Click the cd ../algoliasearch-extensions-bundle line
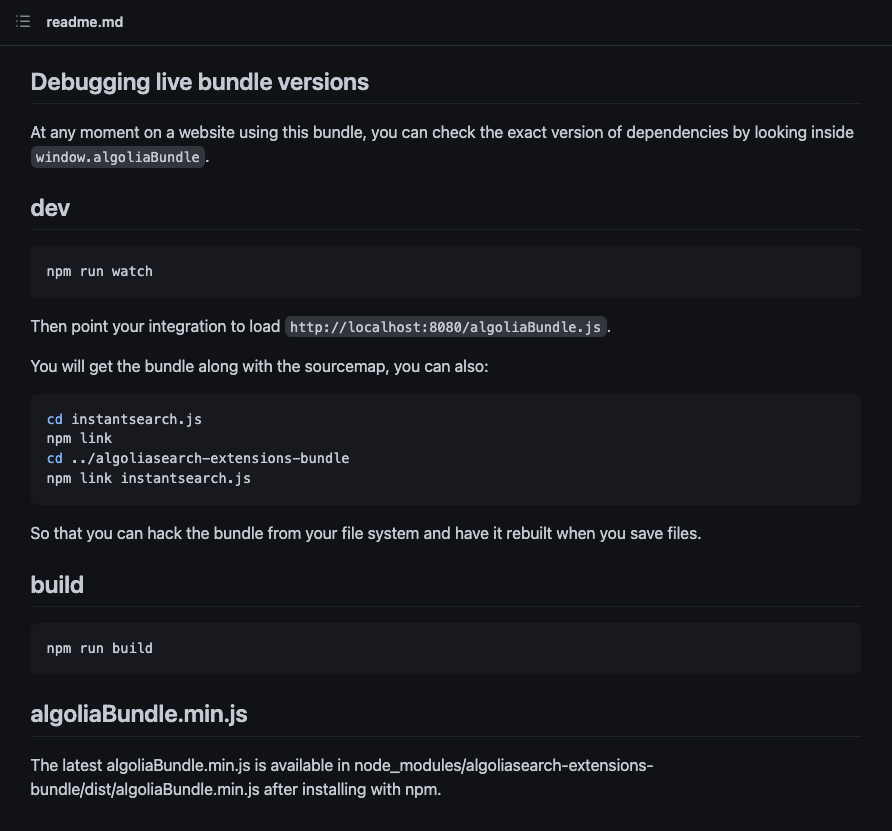892x831 pixels. click(x=198, y=458)
